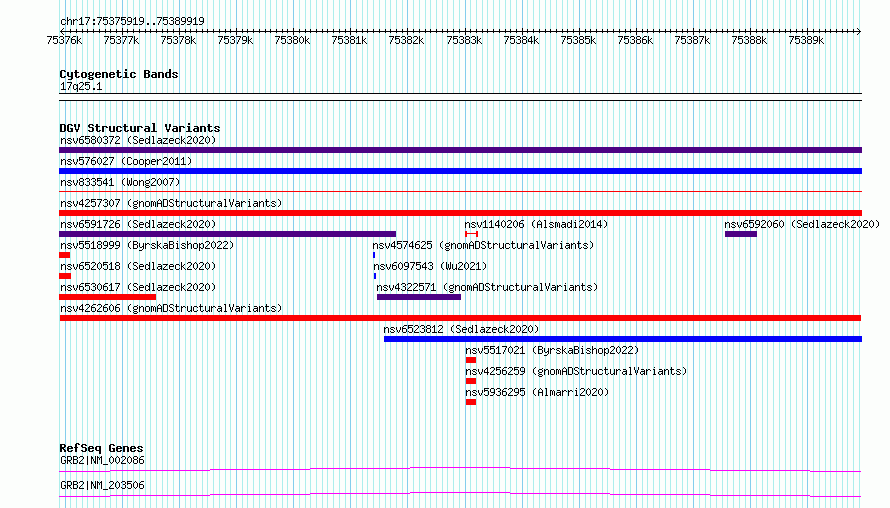Select the short purple nsv6592060 bar
Screen dimensions: 890x508
click(x=741, y=234)
